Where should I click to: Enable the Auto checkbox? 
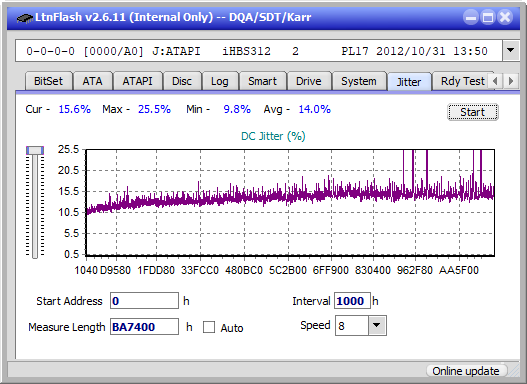(x=209, y=327)
